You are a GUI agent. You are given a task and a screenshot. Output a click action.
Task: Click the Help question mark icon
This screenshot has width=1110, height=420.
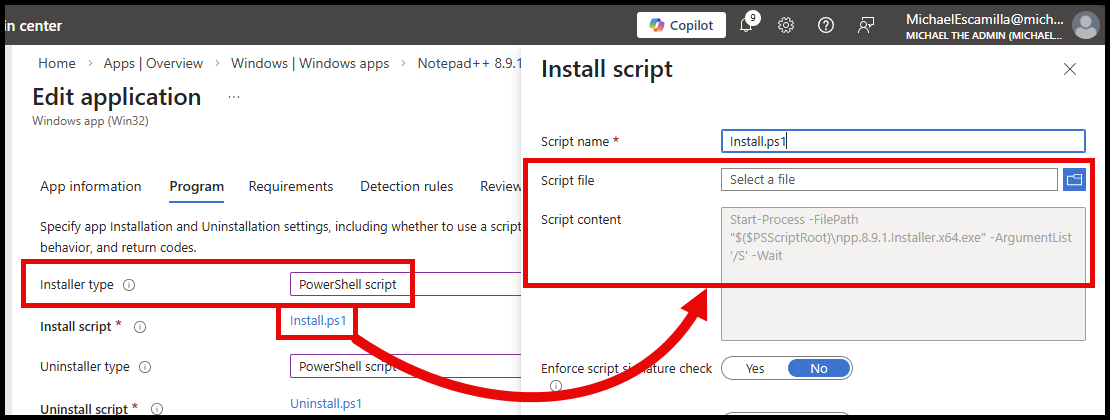click(826, 25)
